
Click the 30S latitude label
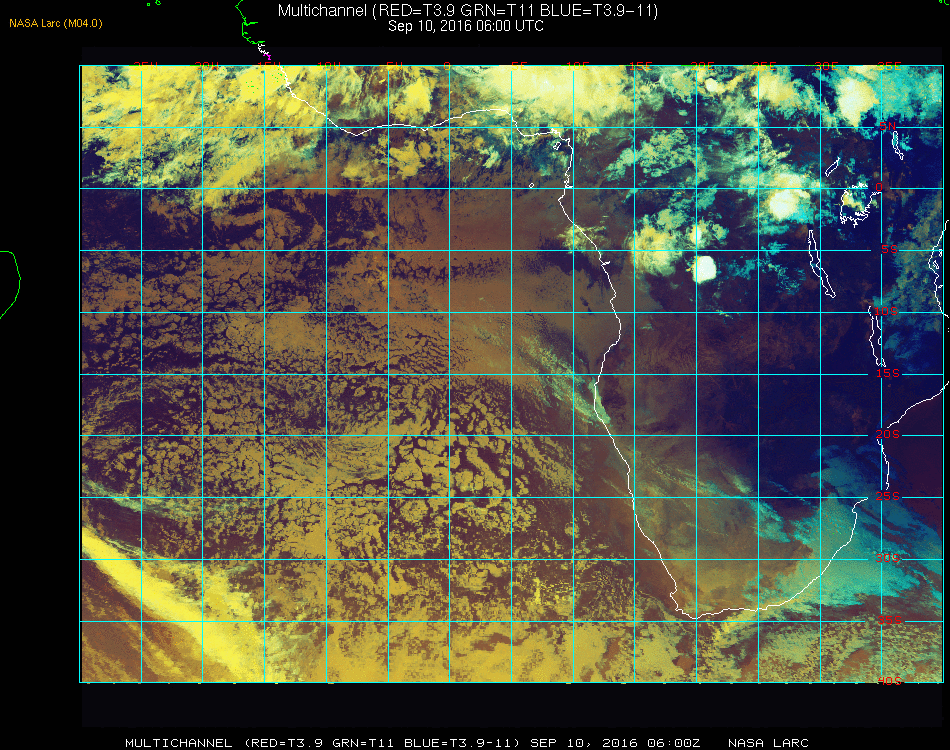click(888, 558)
